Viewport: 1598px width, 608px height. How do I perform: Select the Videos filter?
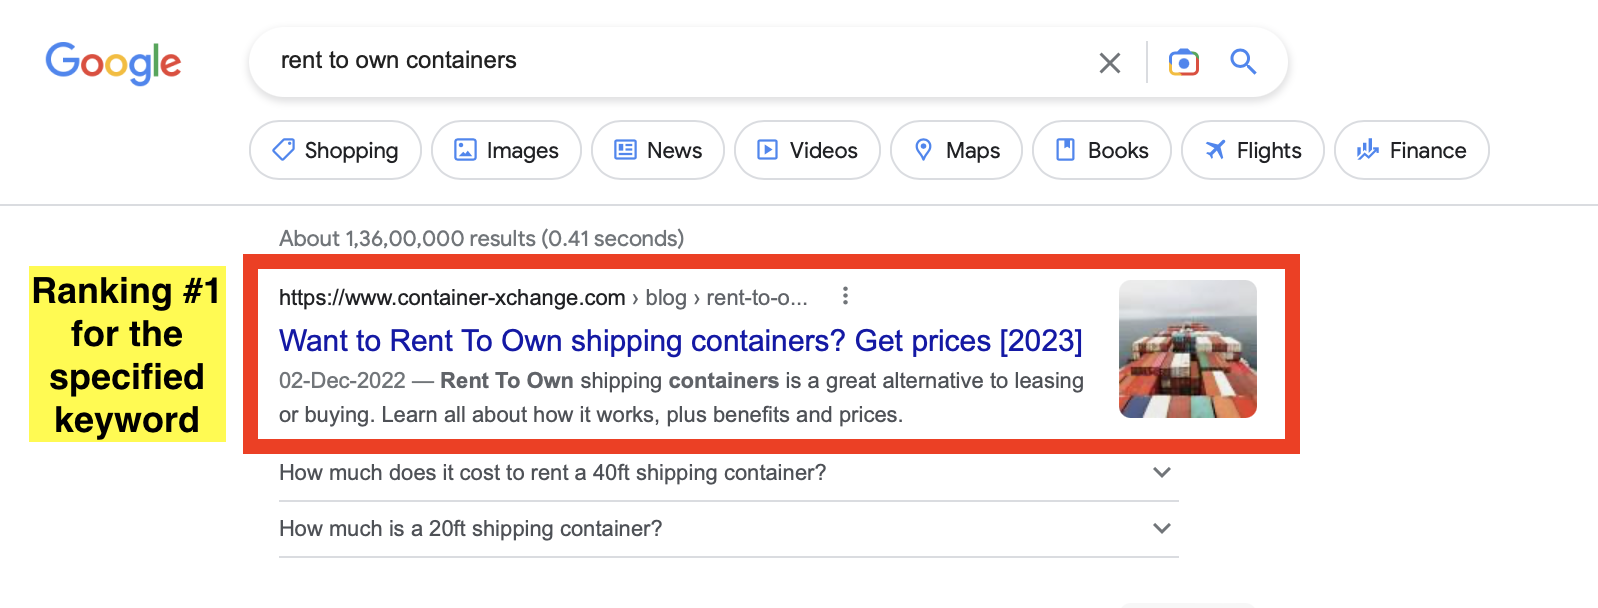point(807,150)
